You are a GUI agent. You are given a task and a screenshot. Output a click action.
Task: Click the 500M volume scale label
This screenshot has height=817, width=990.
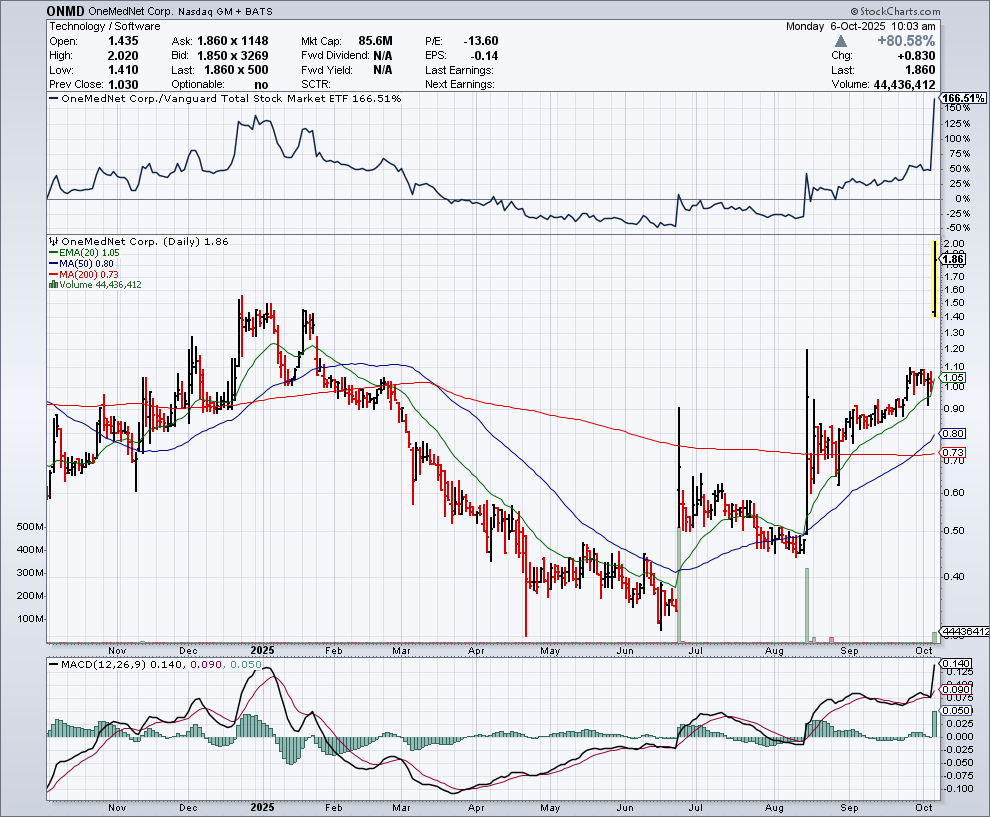pyautogui.click(x=30, y=527)
